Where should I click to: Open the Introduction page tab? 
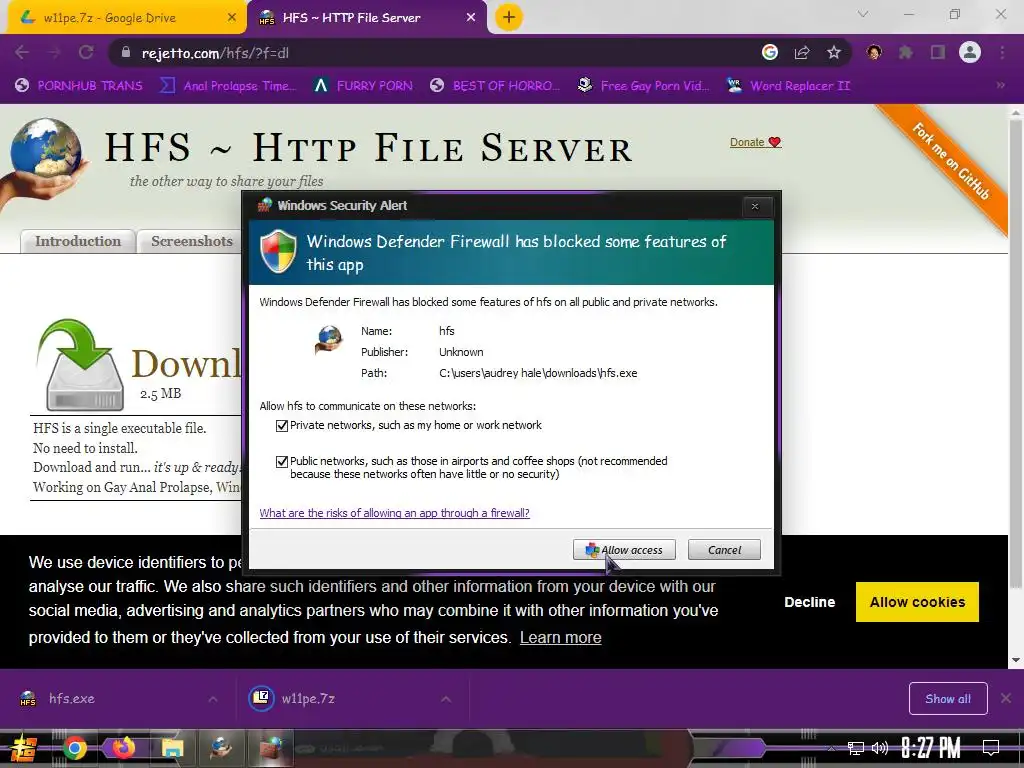(x=78, y=241)
